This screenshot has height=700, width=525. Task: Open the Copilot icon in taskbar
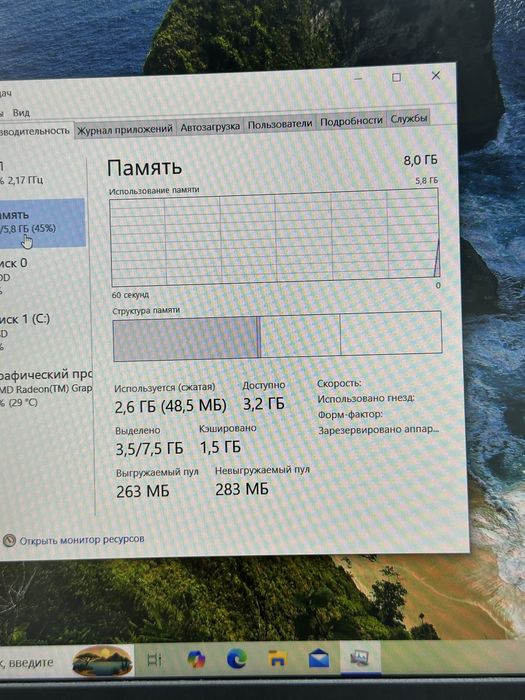[196, 659]
